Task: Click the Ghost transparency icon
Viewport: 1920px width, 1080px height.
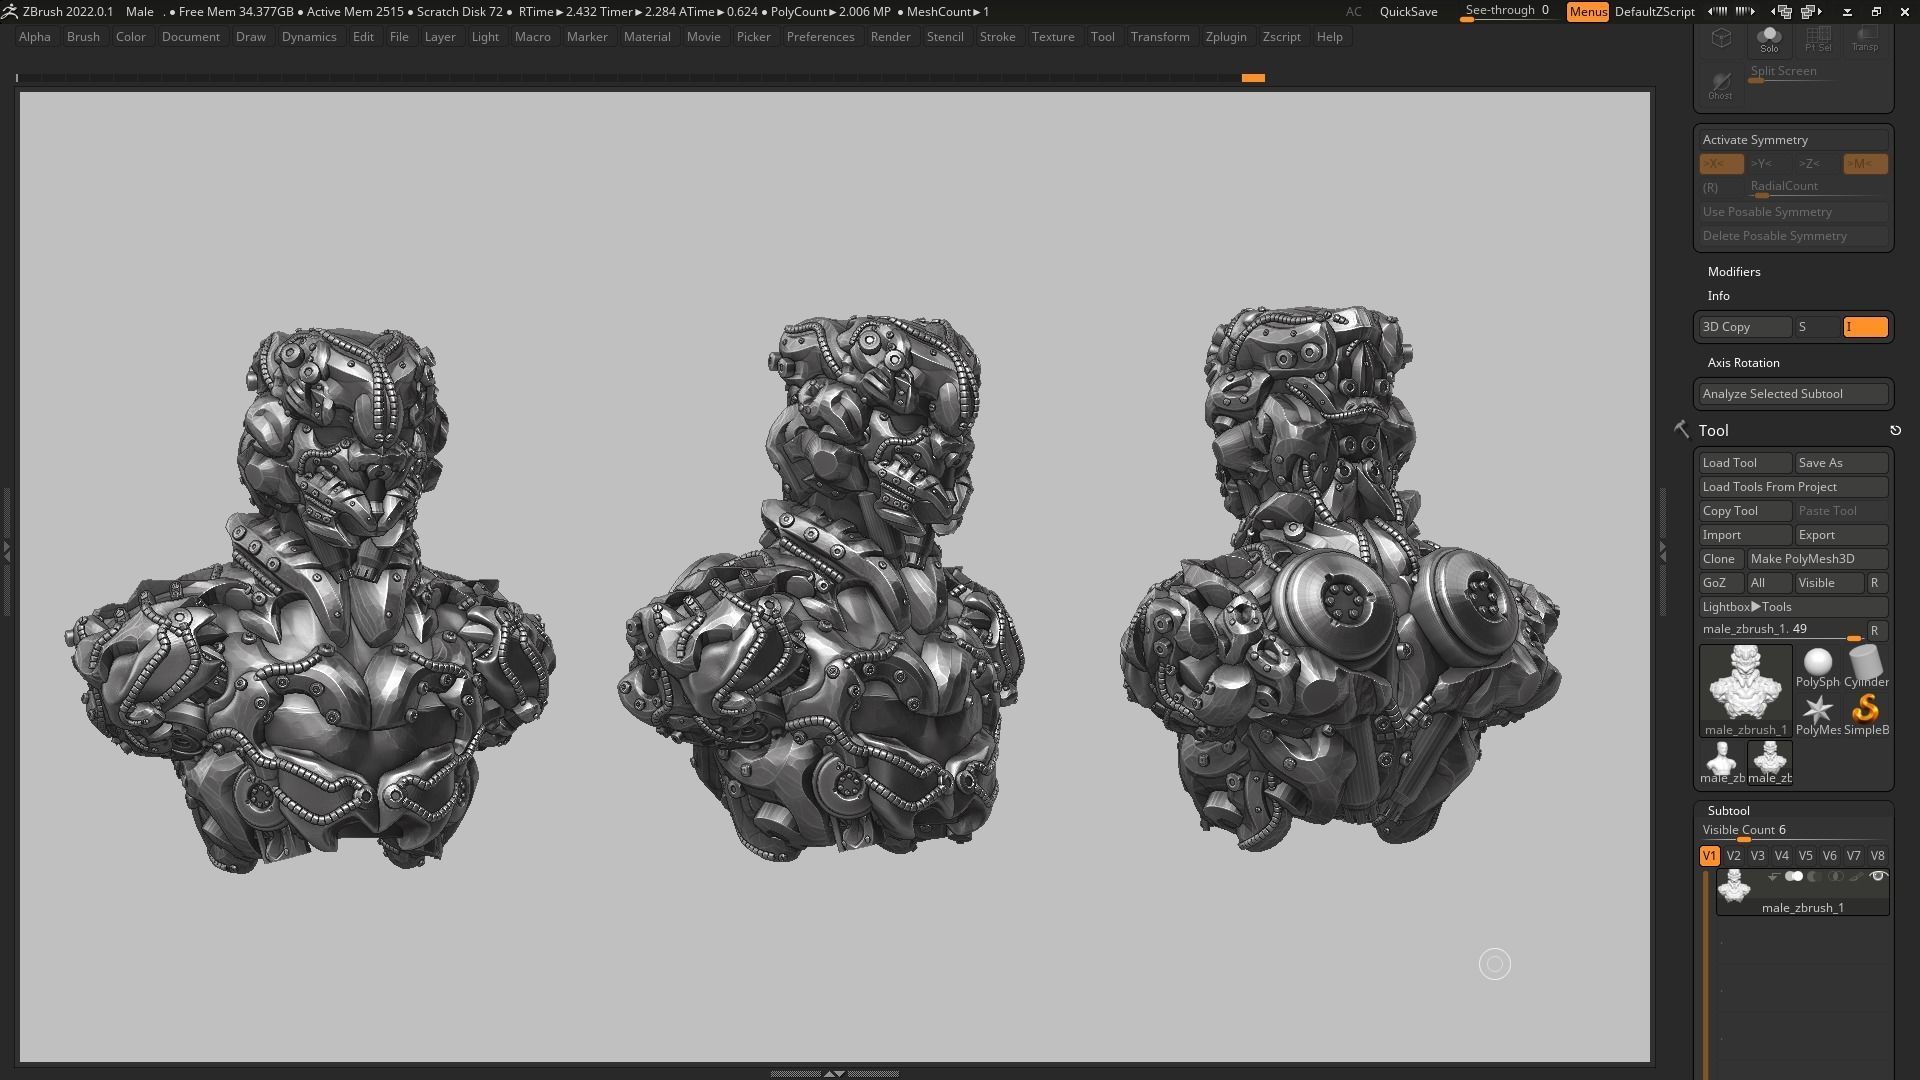Action: (1720, 85)
